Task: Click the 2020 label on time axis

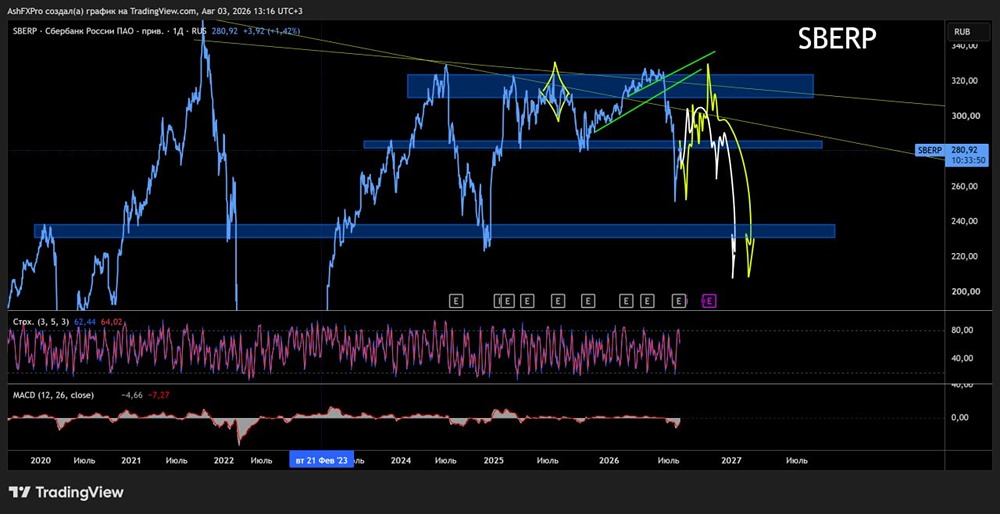Action: tap(40, 460)
